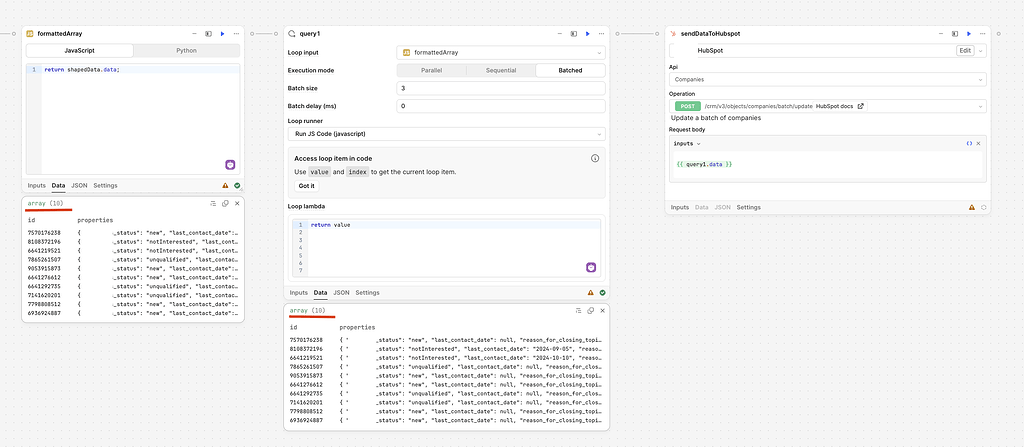Click the green success check in formattedArray footer

[237, 186]
